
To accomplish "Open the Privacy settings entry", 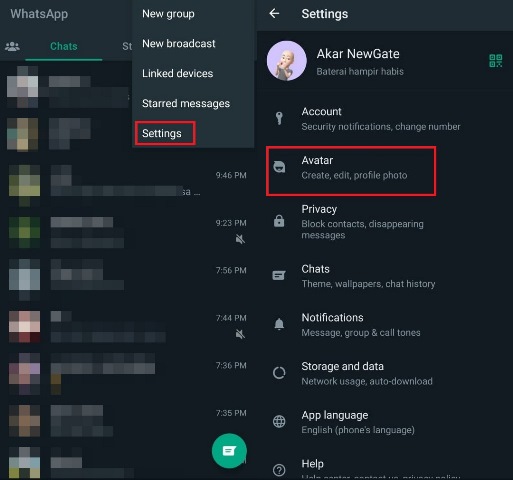I will point(385,221).
